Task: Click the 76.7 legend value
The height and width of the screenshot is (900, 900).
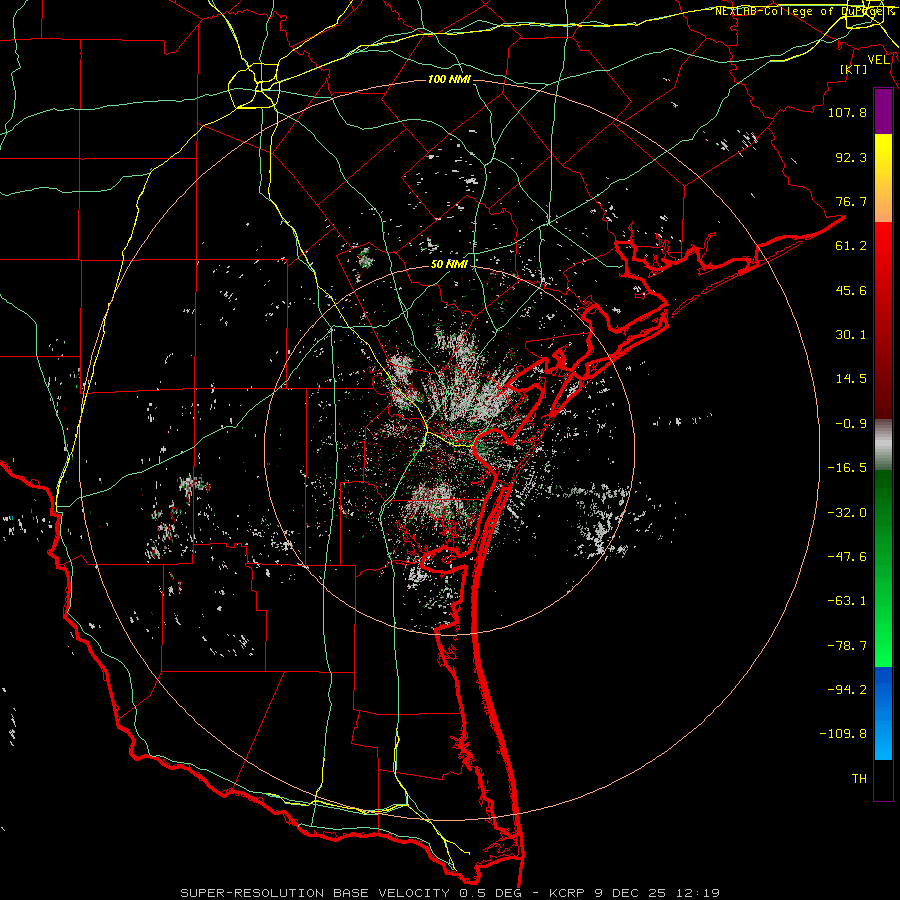Action: tap(851, 201)
